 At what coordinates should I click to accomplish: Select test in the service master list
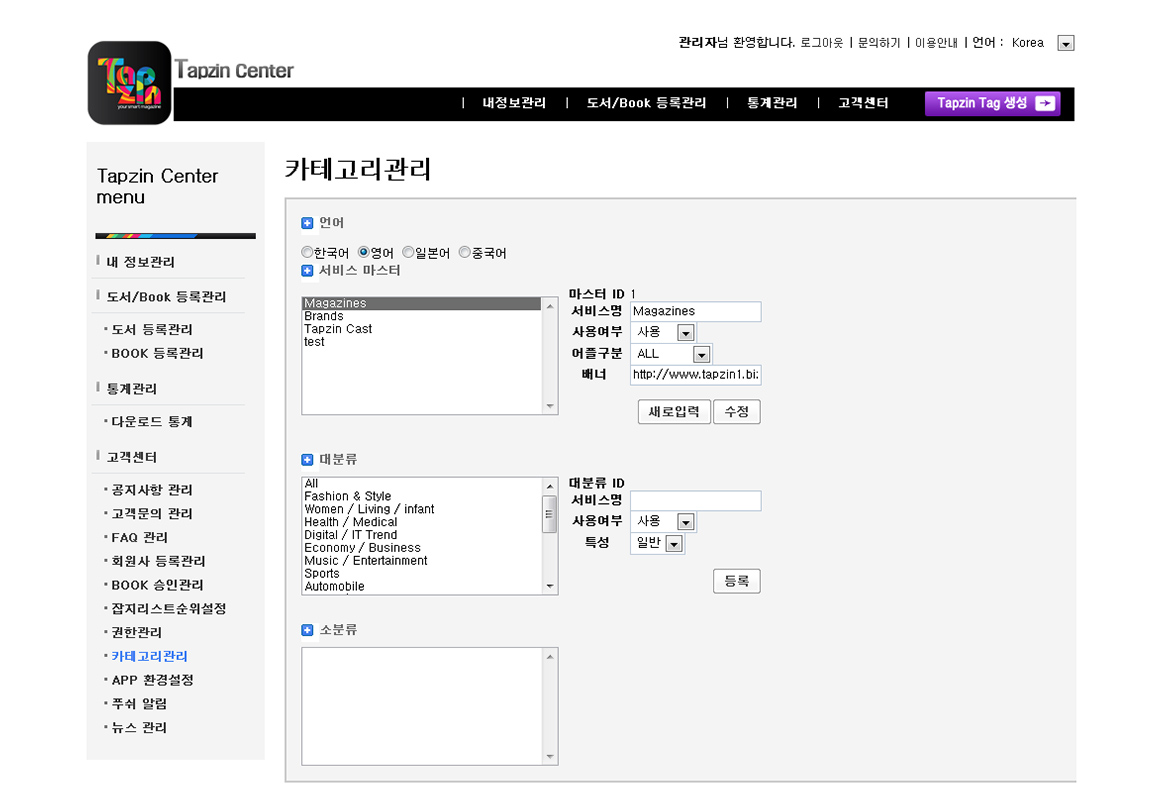coord(422,341)
